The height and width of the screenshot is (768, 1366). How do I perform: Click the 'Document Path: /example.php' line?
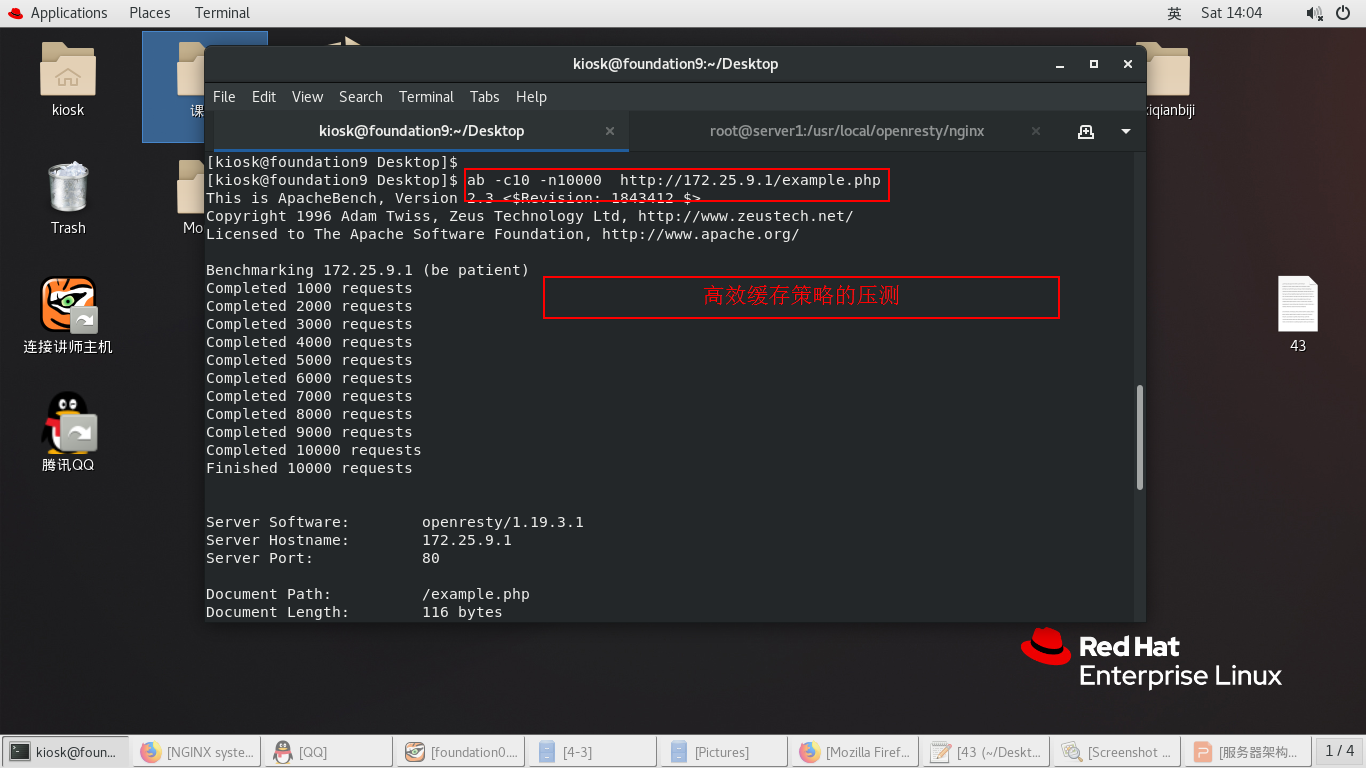point(368,594)
